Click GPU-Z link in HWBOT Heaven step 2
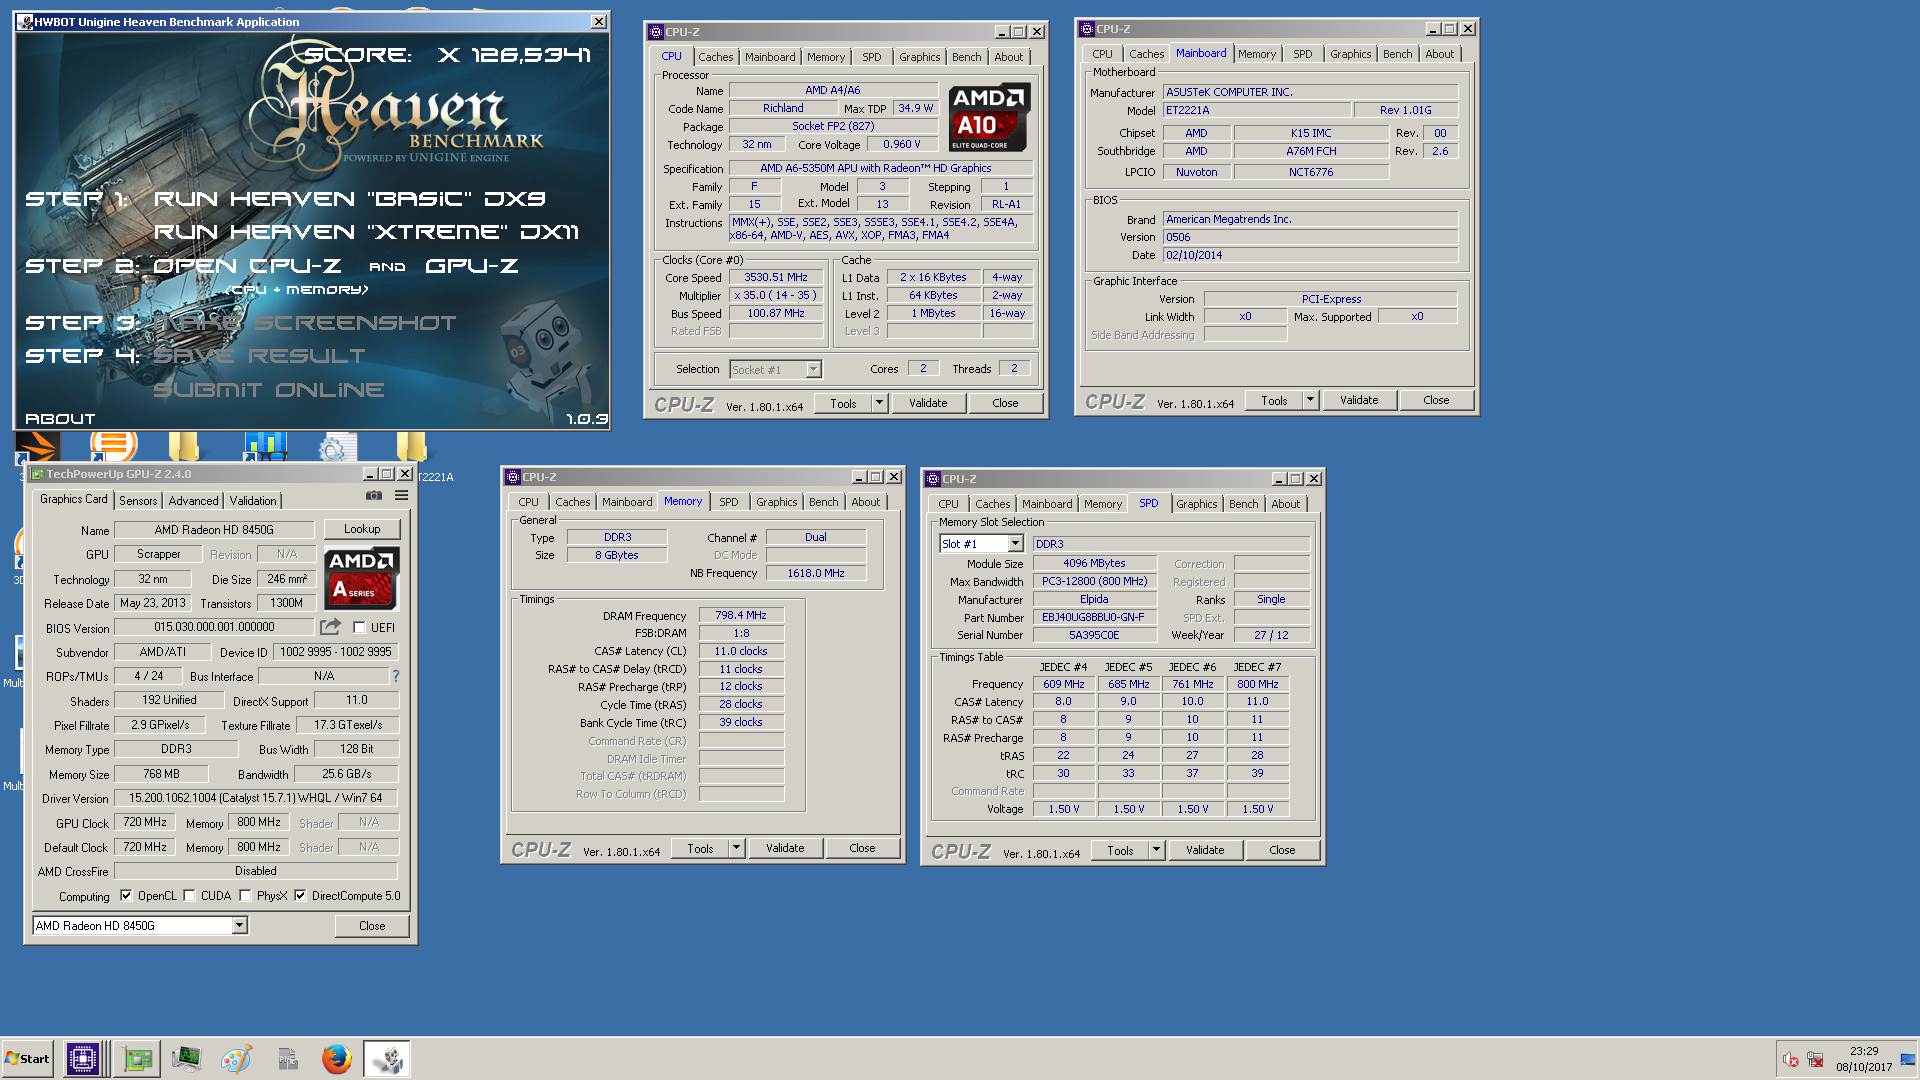 [x=472, y=266]
